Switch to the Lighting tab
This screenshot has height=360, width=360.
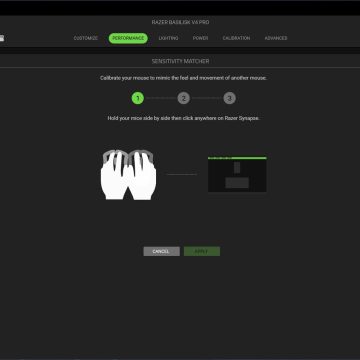tap(168, 38)
